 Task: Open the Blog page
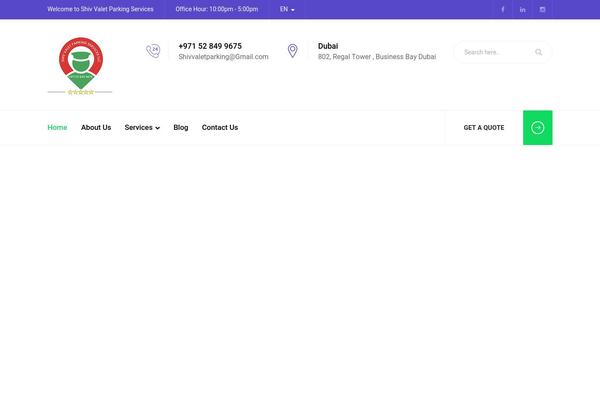click(181, 127)
